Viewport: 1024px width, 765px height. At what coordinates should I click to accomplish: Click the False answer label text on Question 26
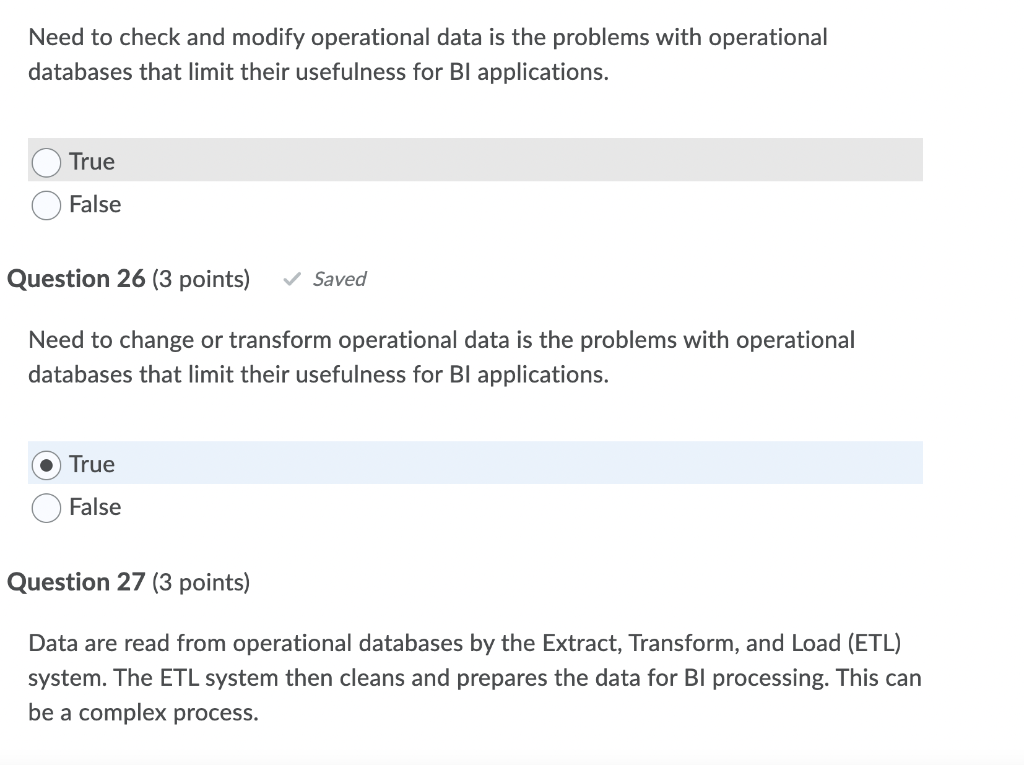pos(94,507)
